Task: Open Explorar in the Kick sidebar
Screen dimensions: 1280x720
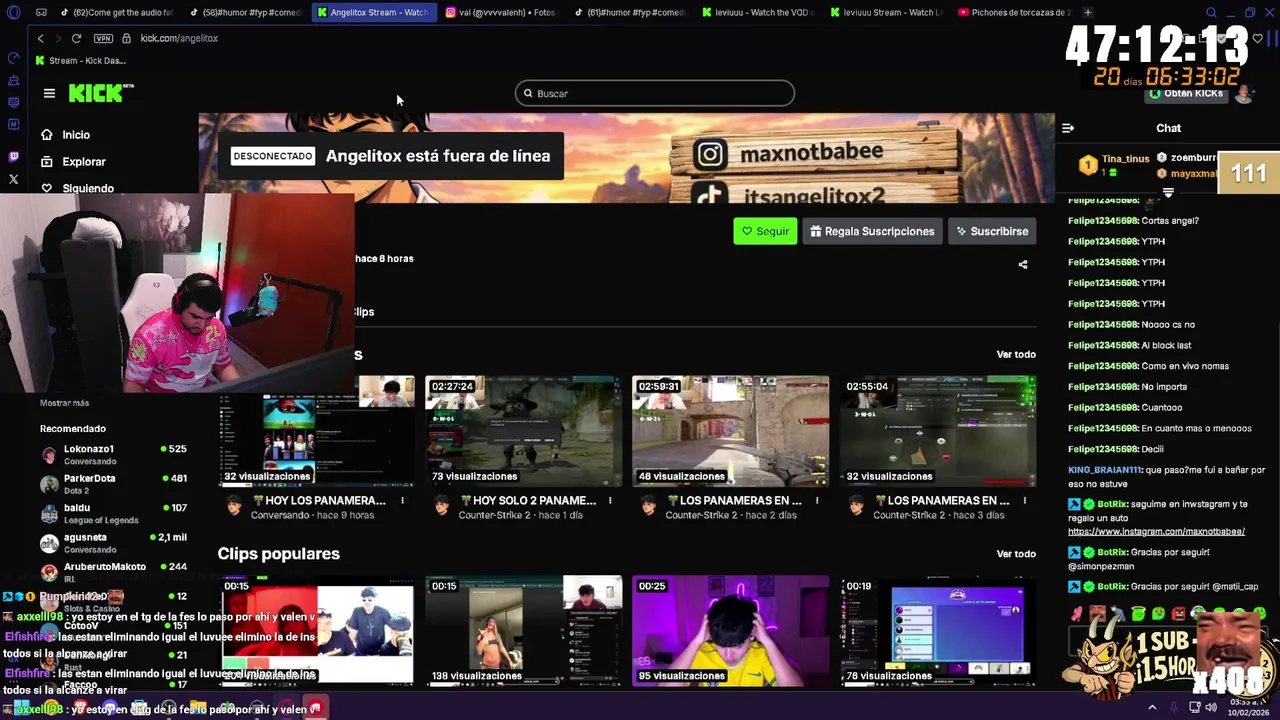Action: click(84, 161)
